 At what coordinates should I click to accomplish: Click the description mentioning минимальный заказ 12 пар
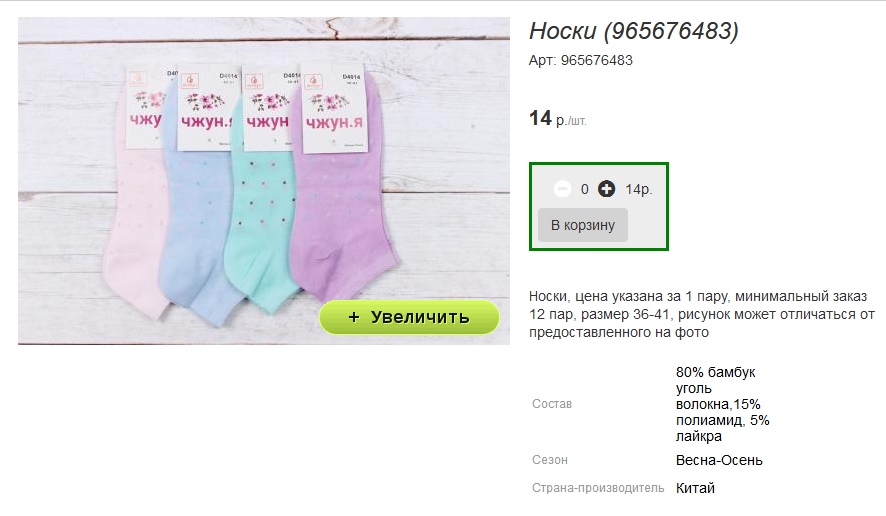coord(702,314)
